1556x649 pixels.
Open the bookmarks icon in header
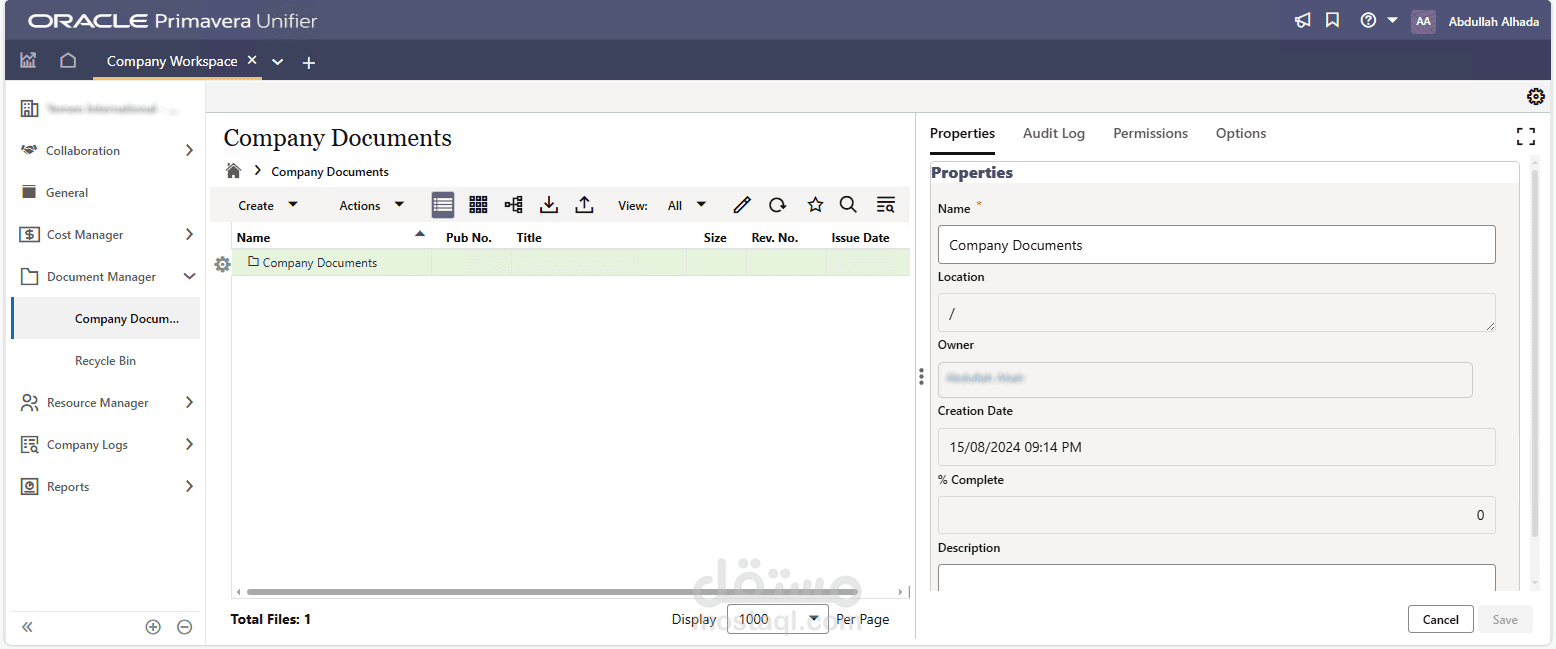pos(1332,20)
